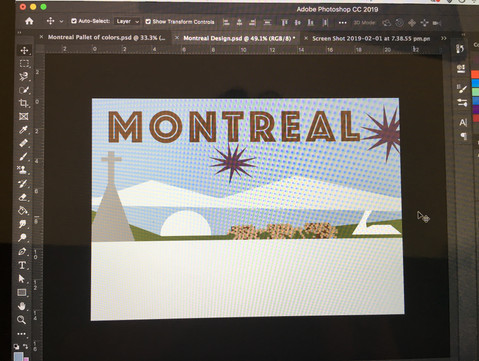Open the Character panel icon
The image size is (479, 361).
pyautogui.click(x=463, y=123)
